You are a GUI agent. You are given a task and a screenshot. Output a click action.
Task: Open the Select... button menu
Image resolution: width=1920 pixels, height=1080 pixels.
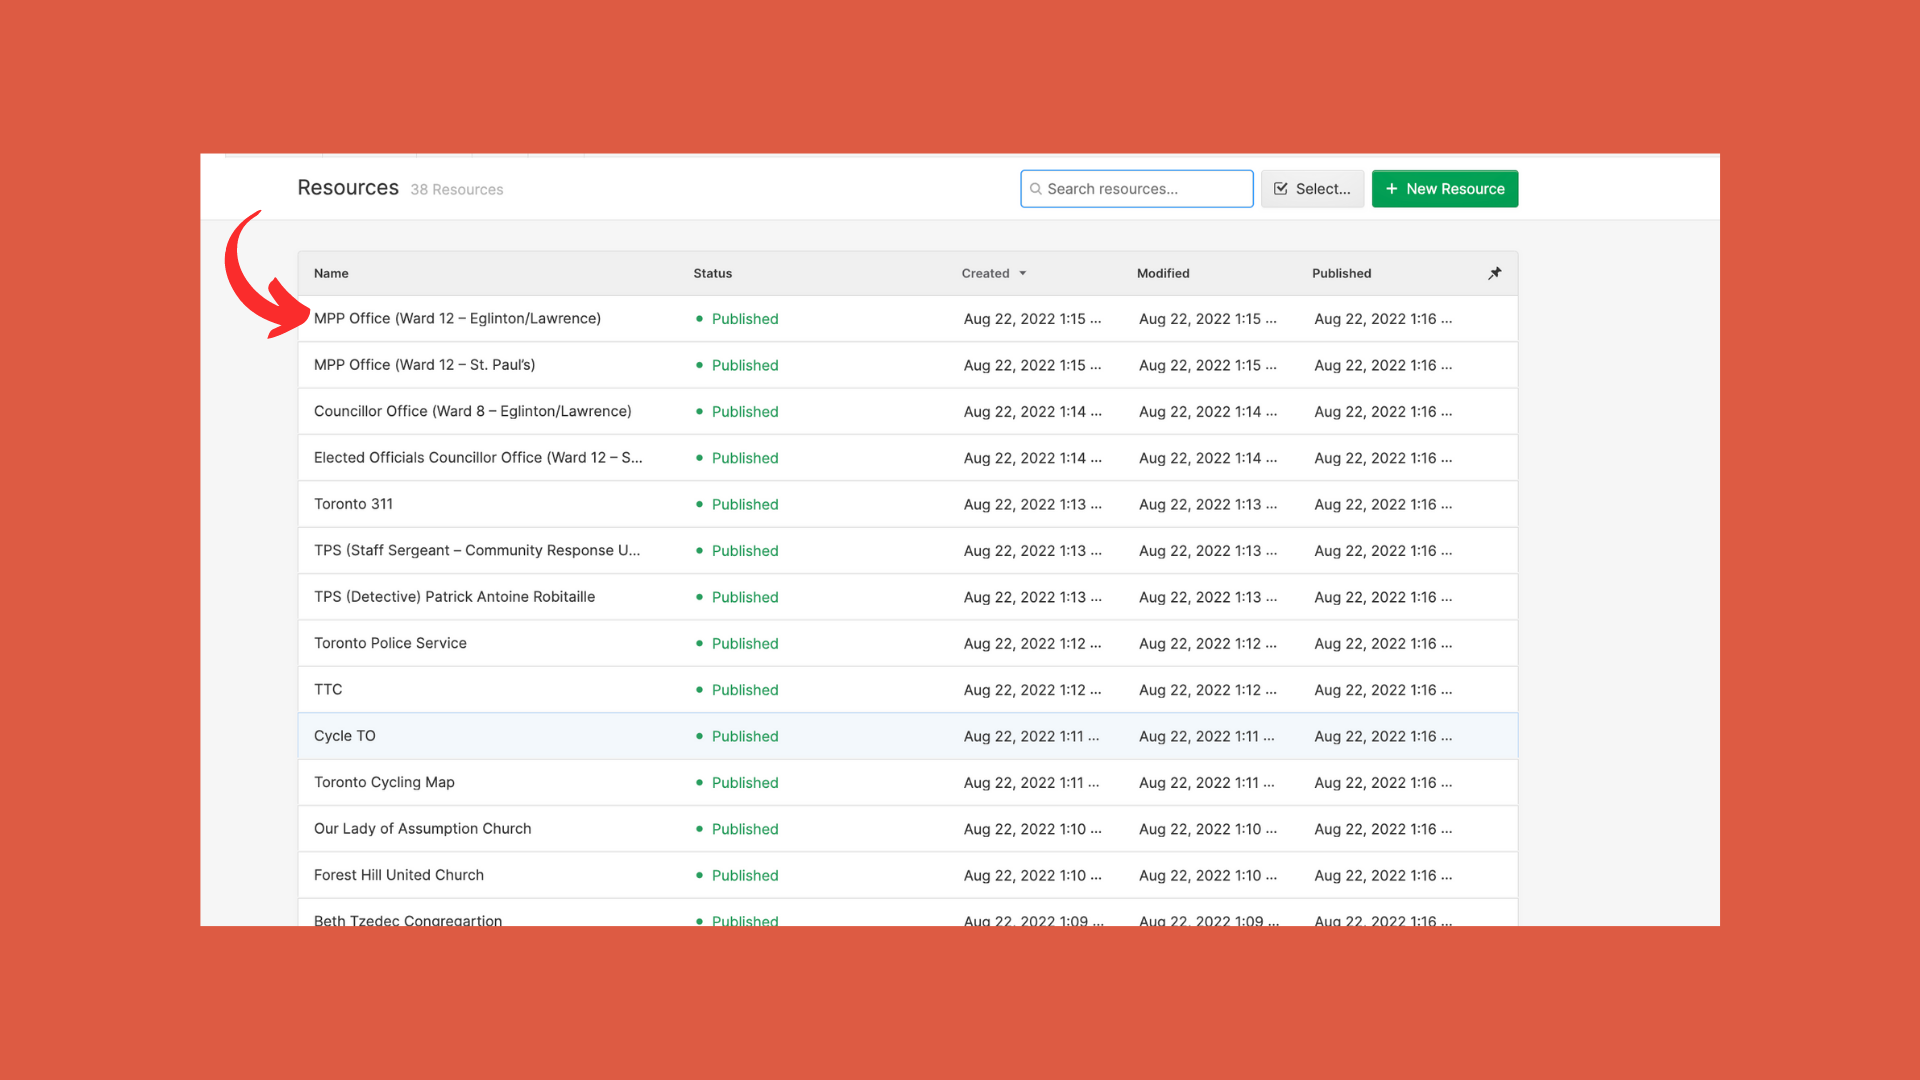[1312, 189]
